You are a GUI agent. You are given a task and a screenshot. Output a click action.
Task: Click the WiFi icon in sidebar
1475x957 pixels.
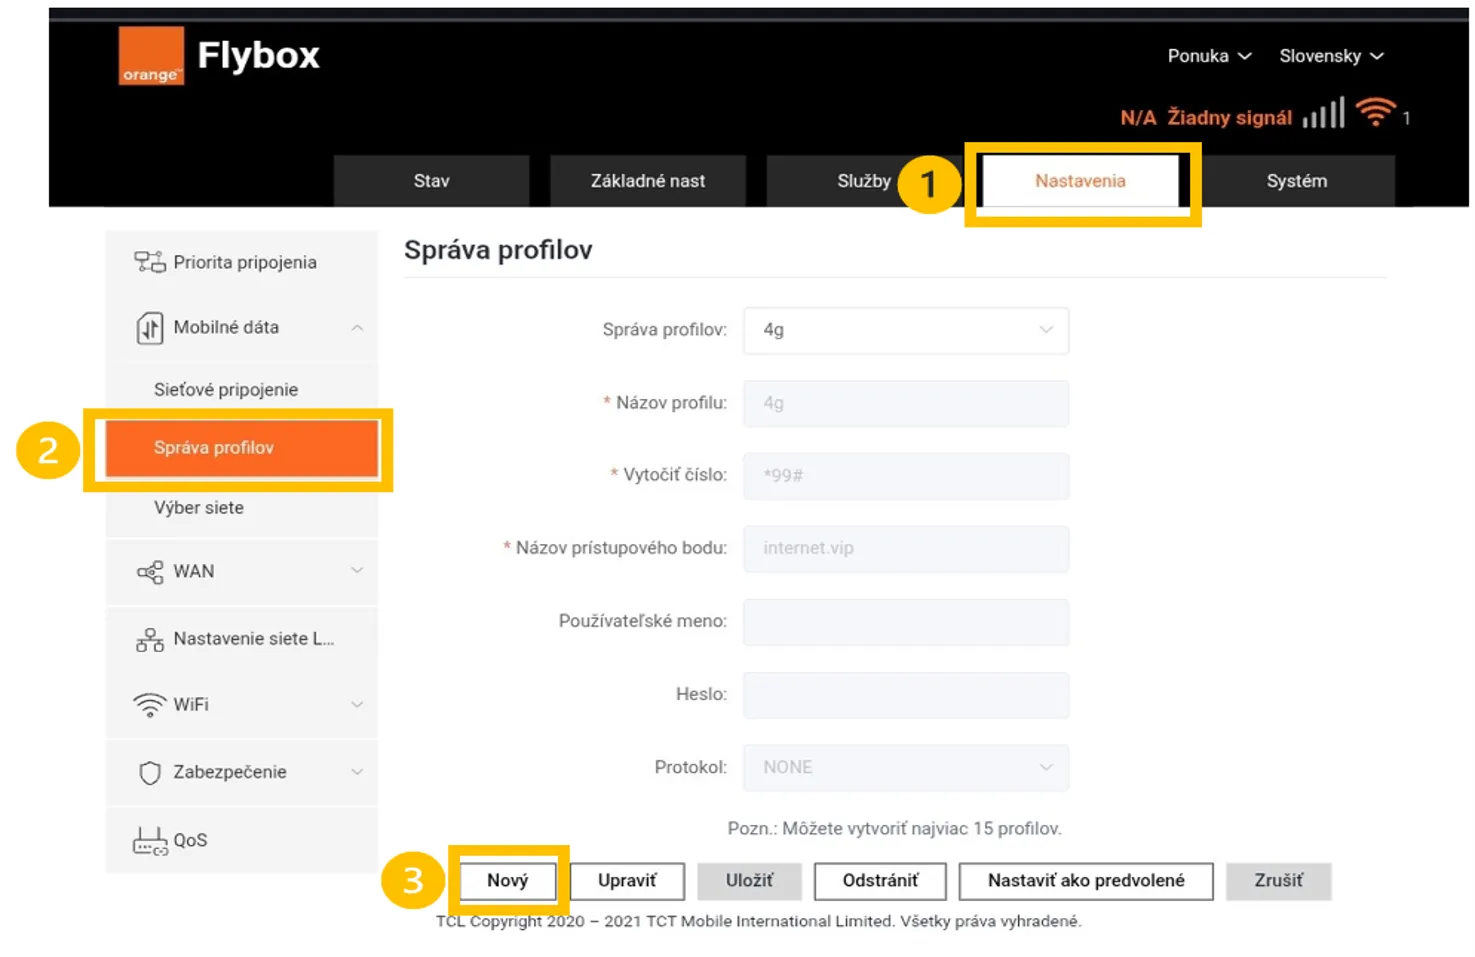click(150, 705)
